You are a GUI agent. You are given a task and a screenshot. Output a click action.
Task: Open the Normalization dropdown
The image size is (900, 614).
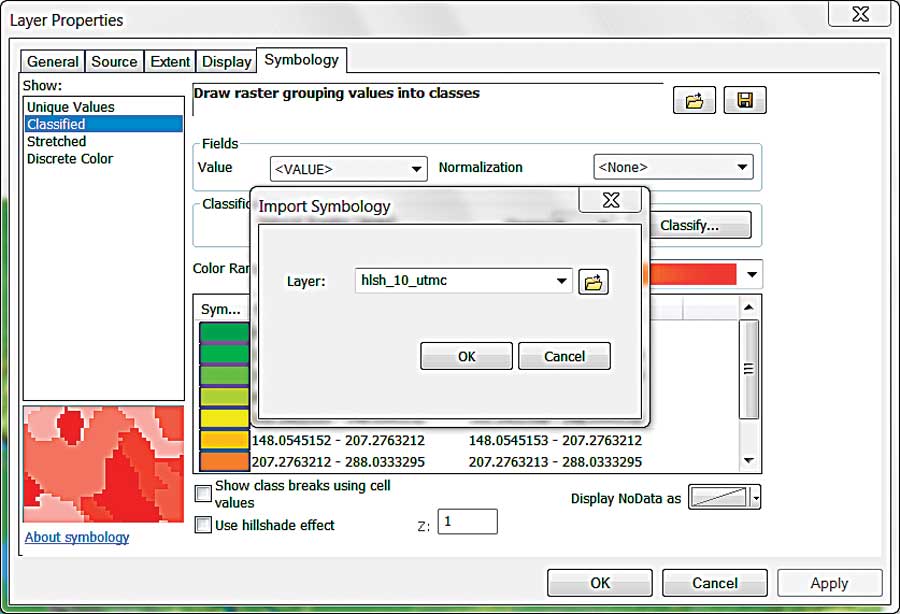coord(673,167)
